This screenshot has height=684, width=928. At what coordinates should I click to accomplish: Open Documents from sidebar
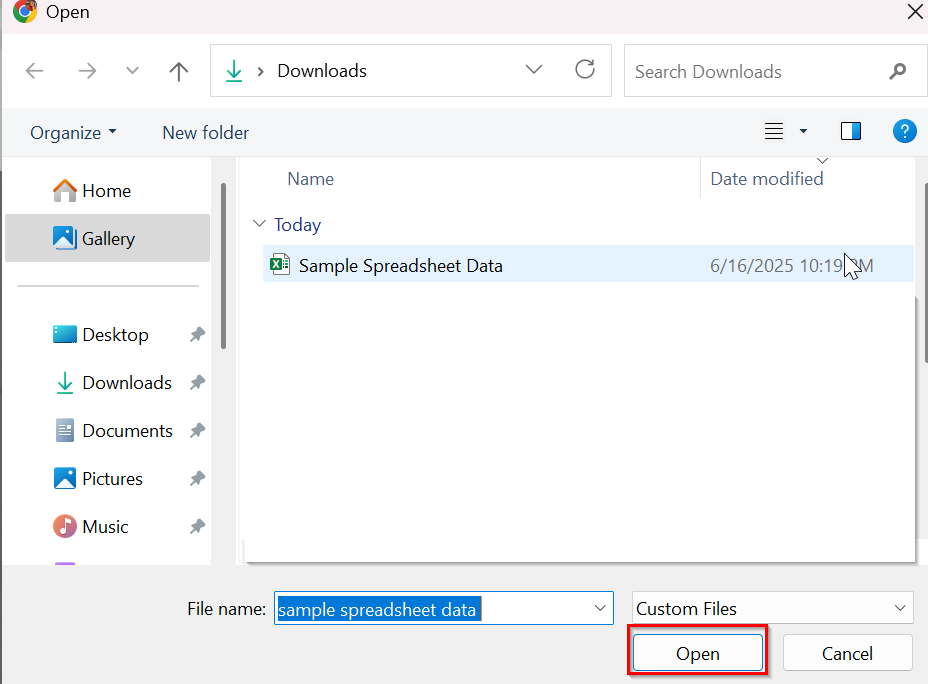(127, 431)
